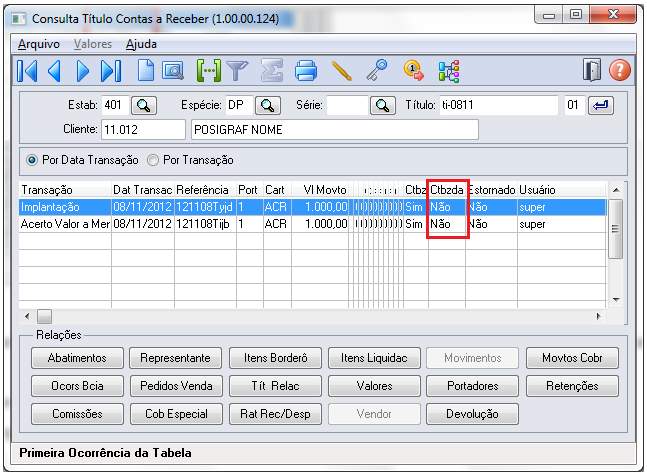This screenshot has height=475, width=647.
Task: Click the exit door icon
Action: tap(592, 70)
